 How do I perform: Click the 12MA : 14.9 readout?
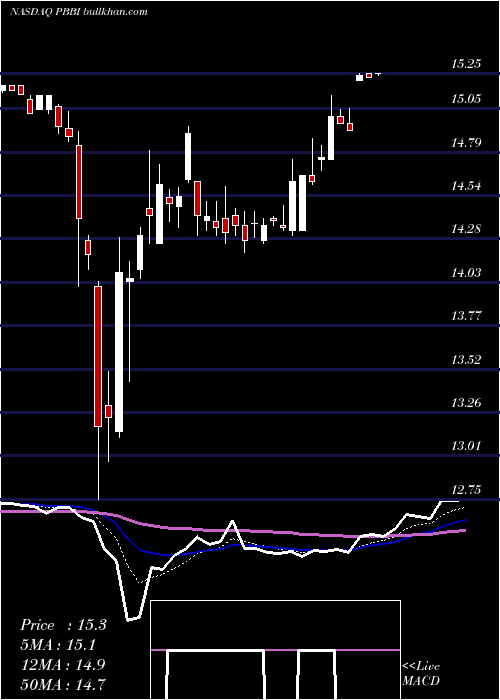click(x=63, y=665)
